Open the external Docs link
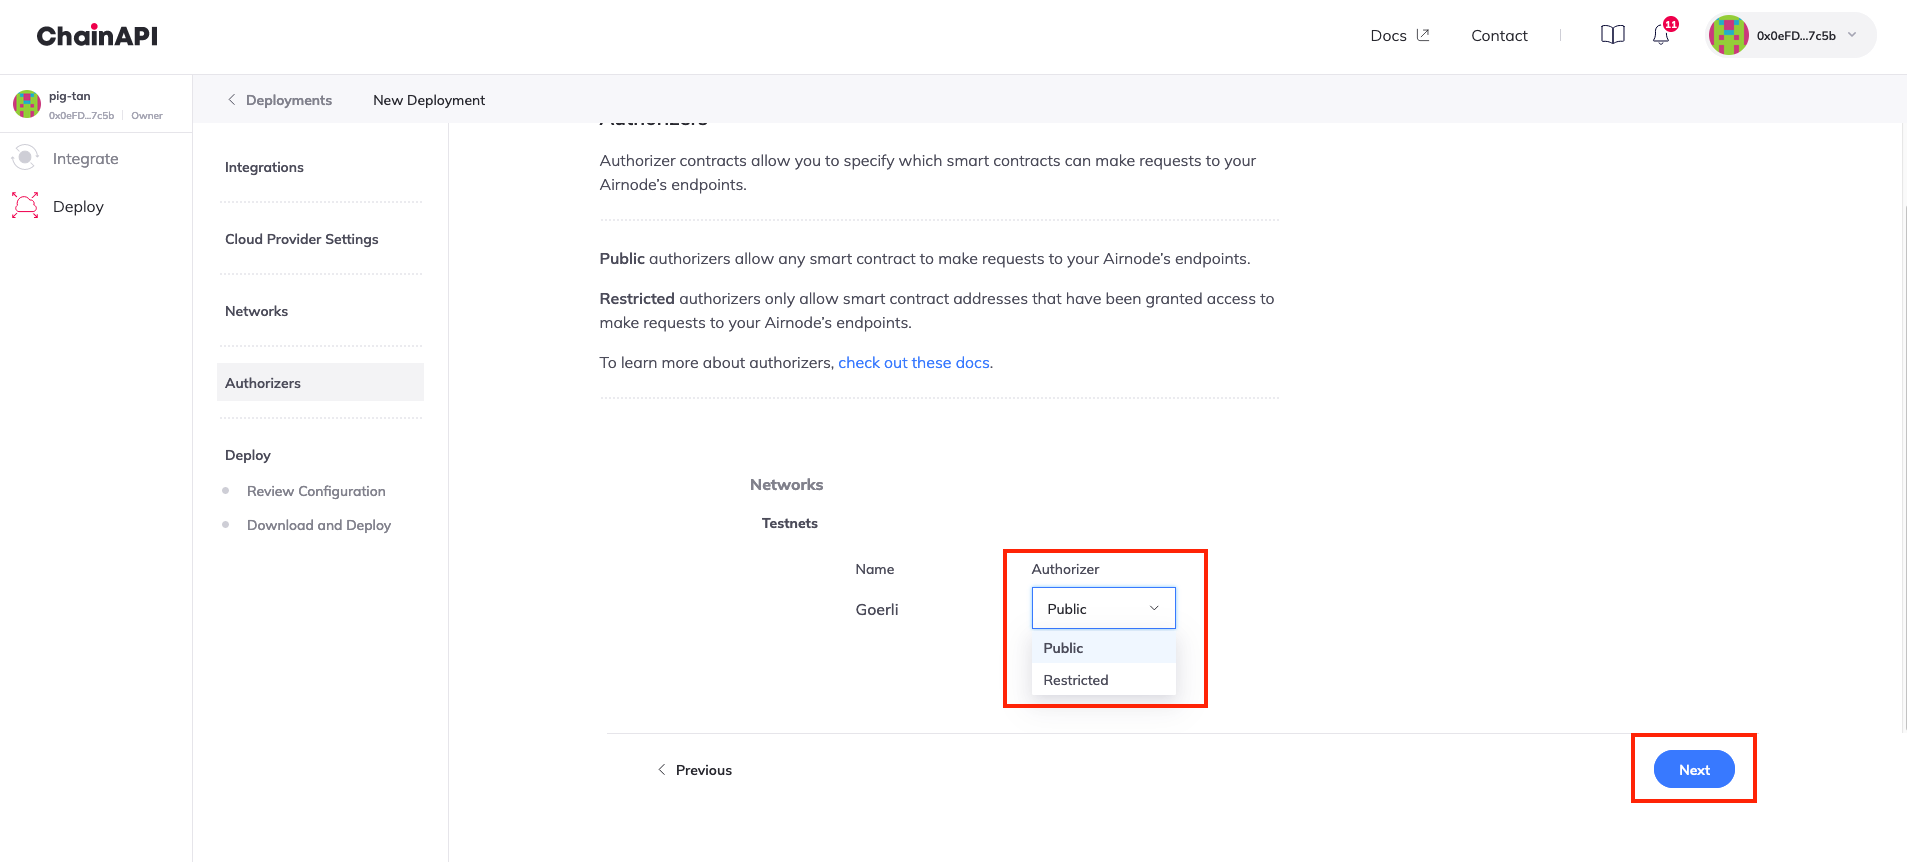The height and width of the screenshot is (862, 1907). click(x=1399, y=36)
